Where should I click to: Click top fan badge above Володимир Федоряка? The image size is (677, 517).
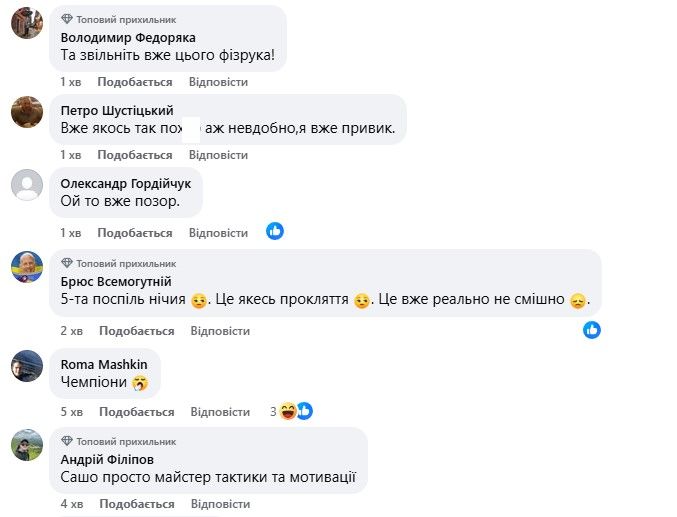67,19
